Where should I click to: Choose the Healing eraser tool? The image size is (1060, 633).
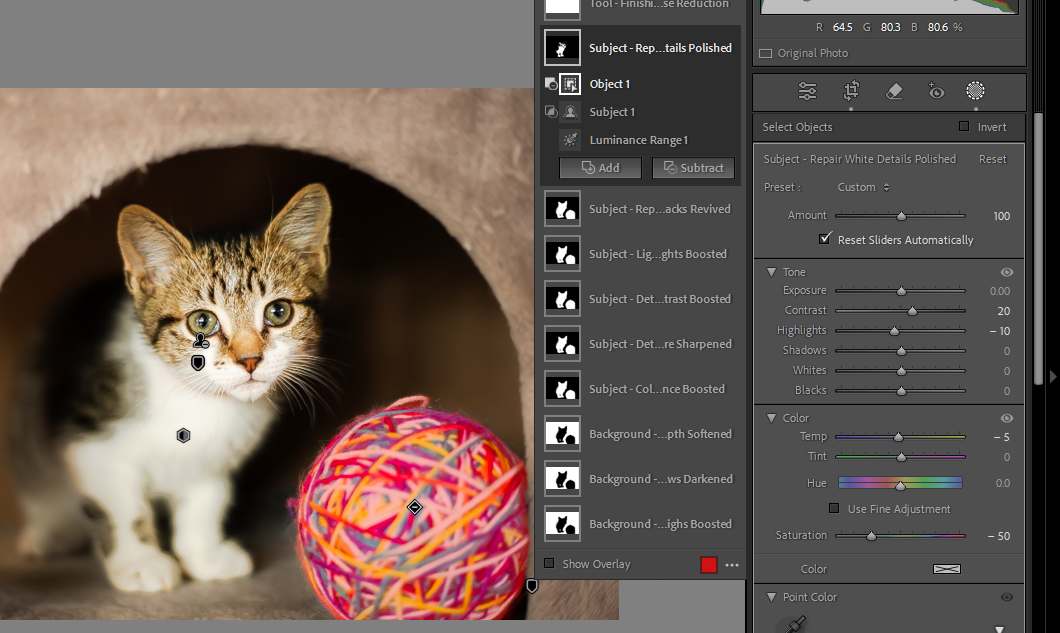pos(894,92)
